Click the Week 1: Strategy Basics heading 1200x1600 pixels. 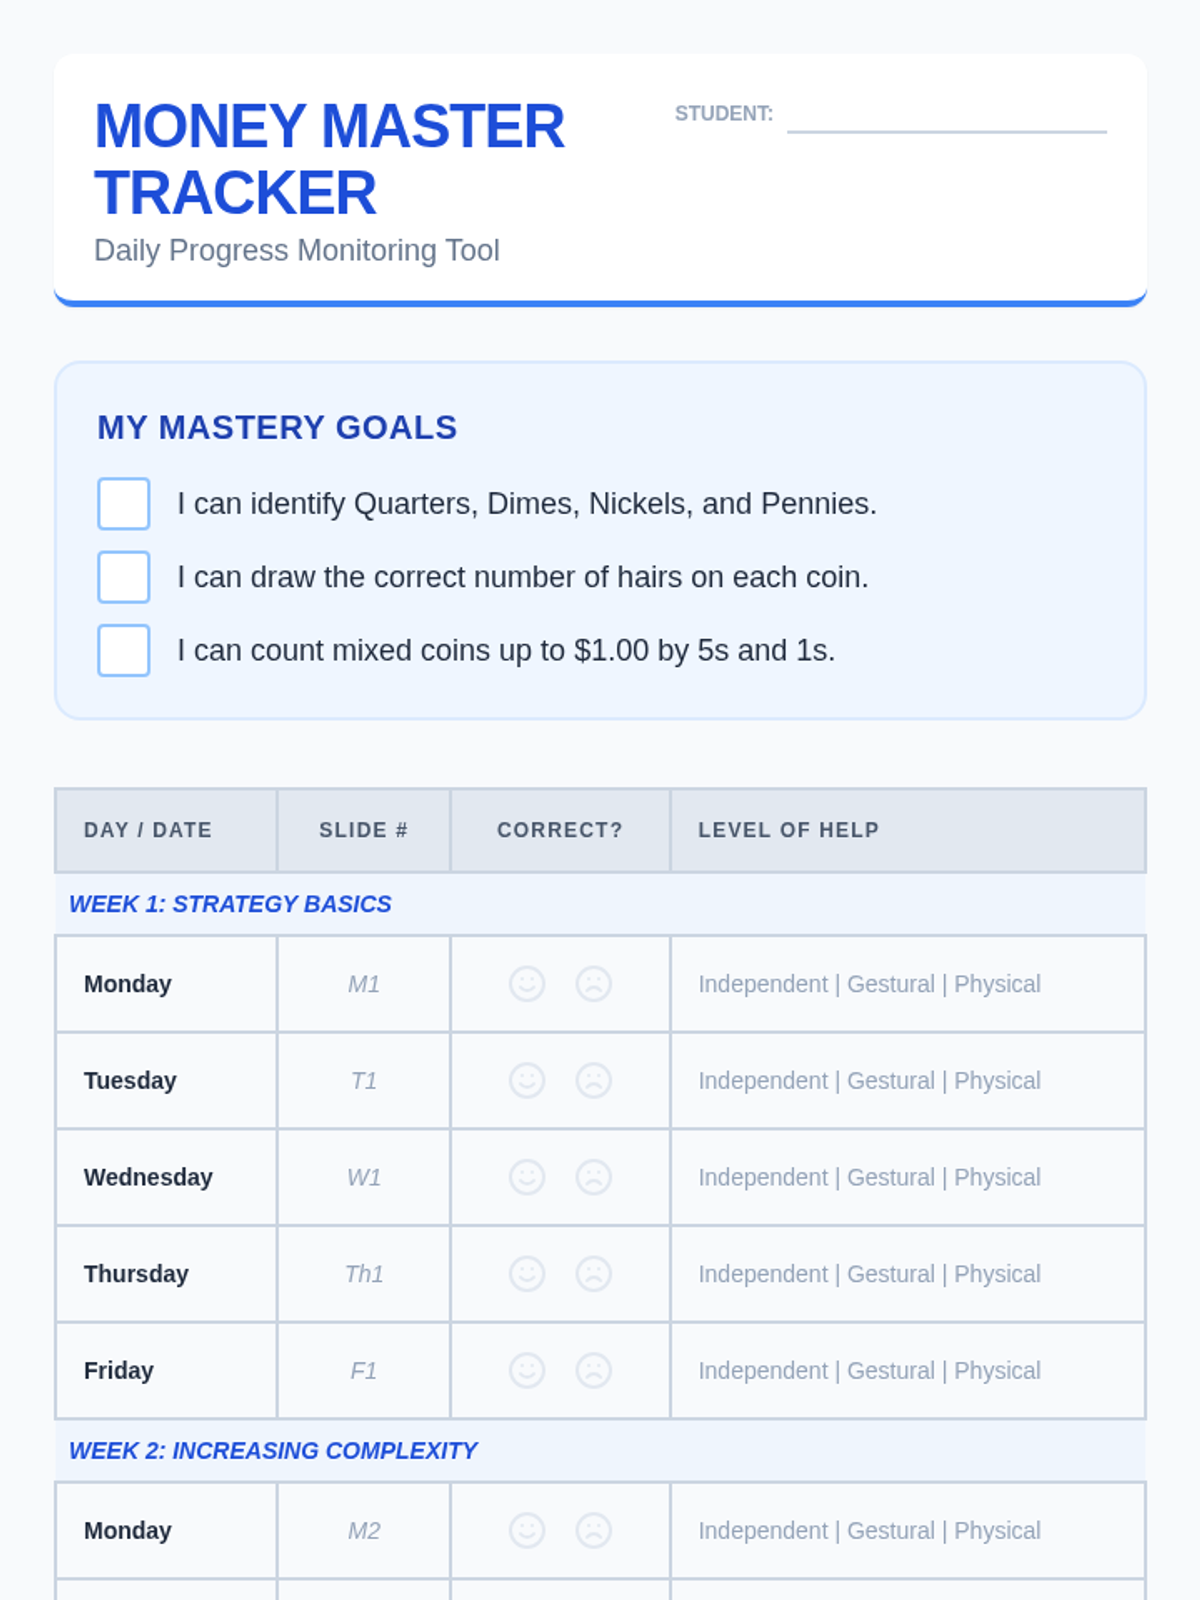tap(230, 904)
